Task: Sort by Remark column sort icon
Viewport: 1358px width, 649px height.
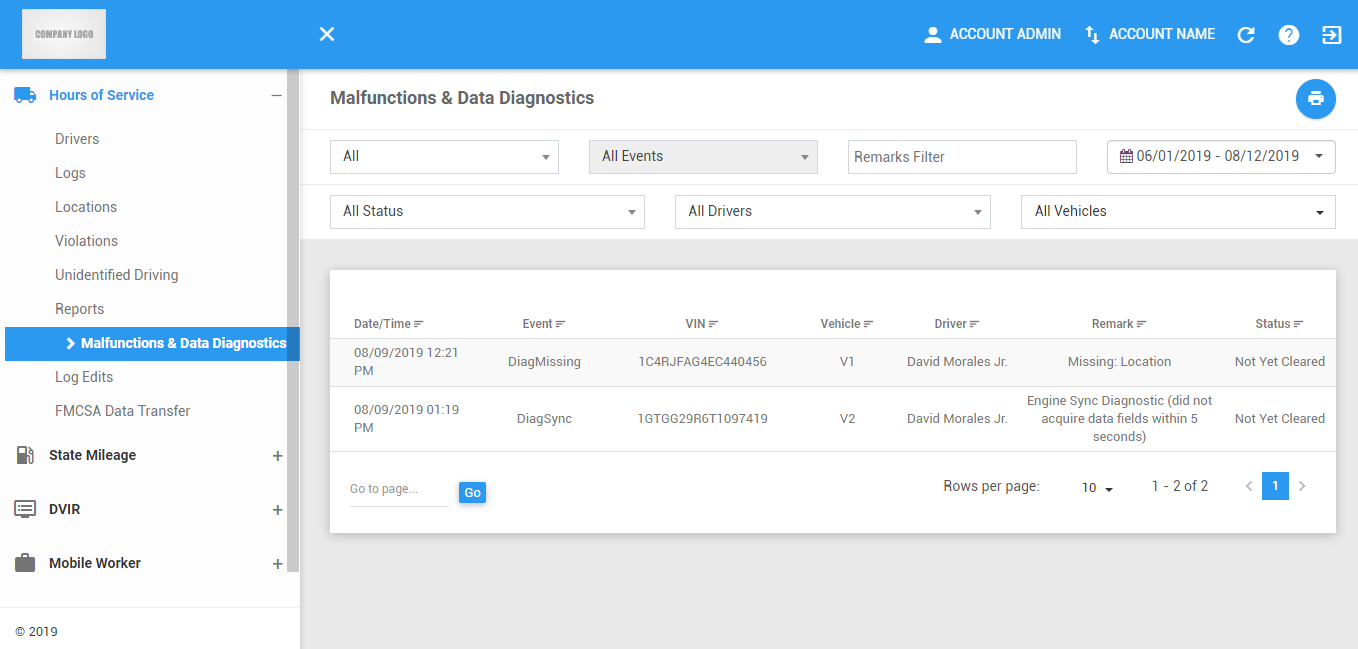Action: (1142, 324)
